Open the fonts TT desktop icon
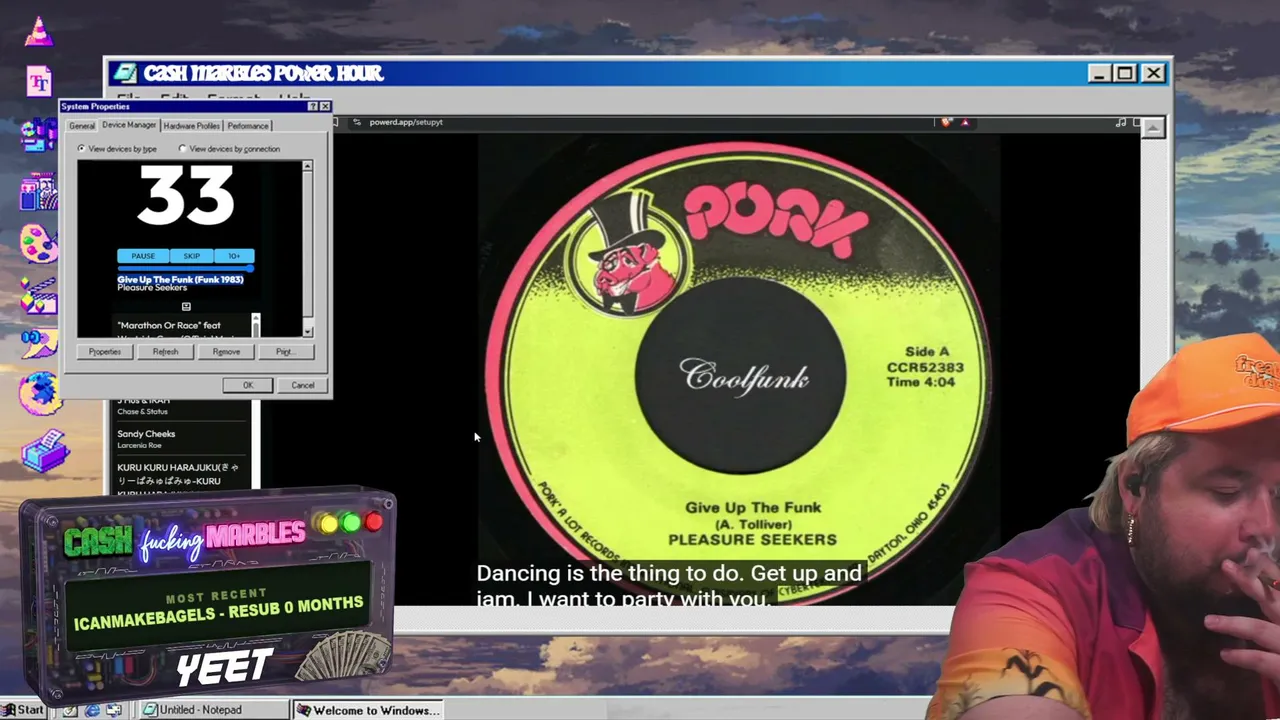 tap(39, 81)
